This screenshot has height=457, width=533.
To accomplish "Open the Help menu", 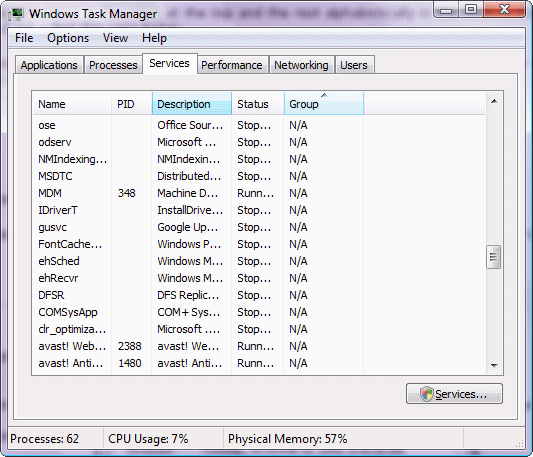I will click(154, 38).
